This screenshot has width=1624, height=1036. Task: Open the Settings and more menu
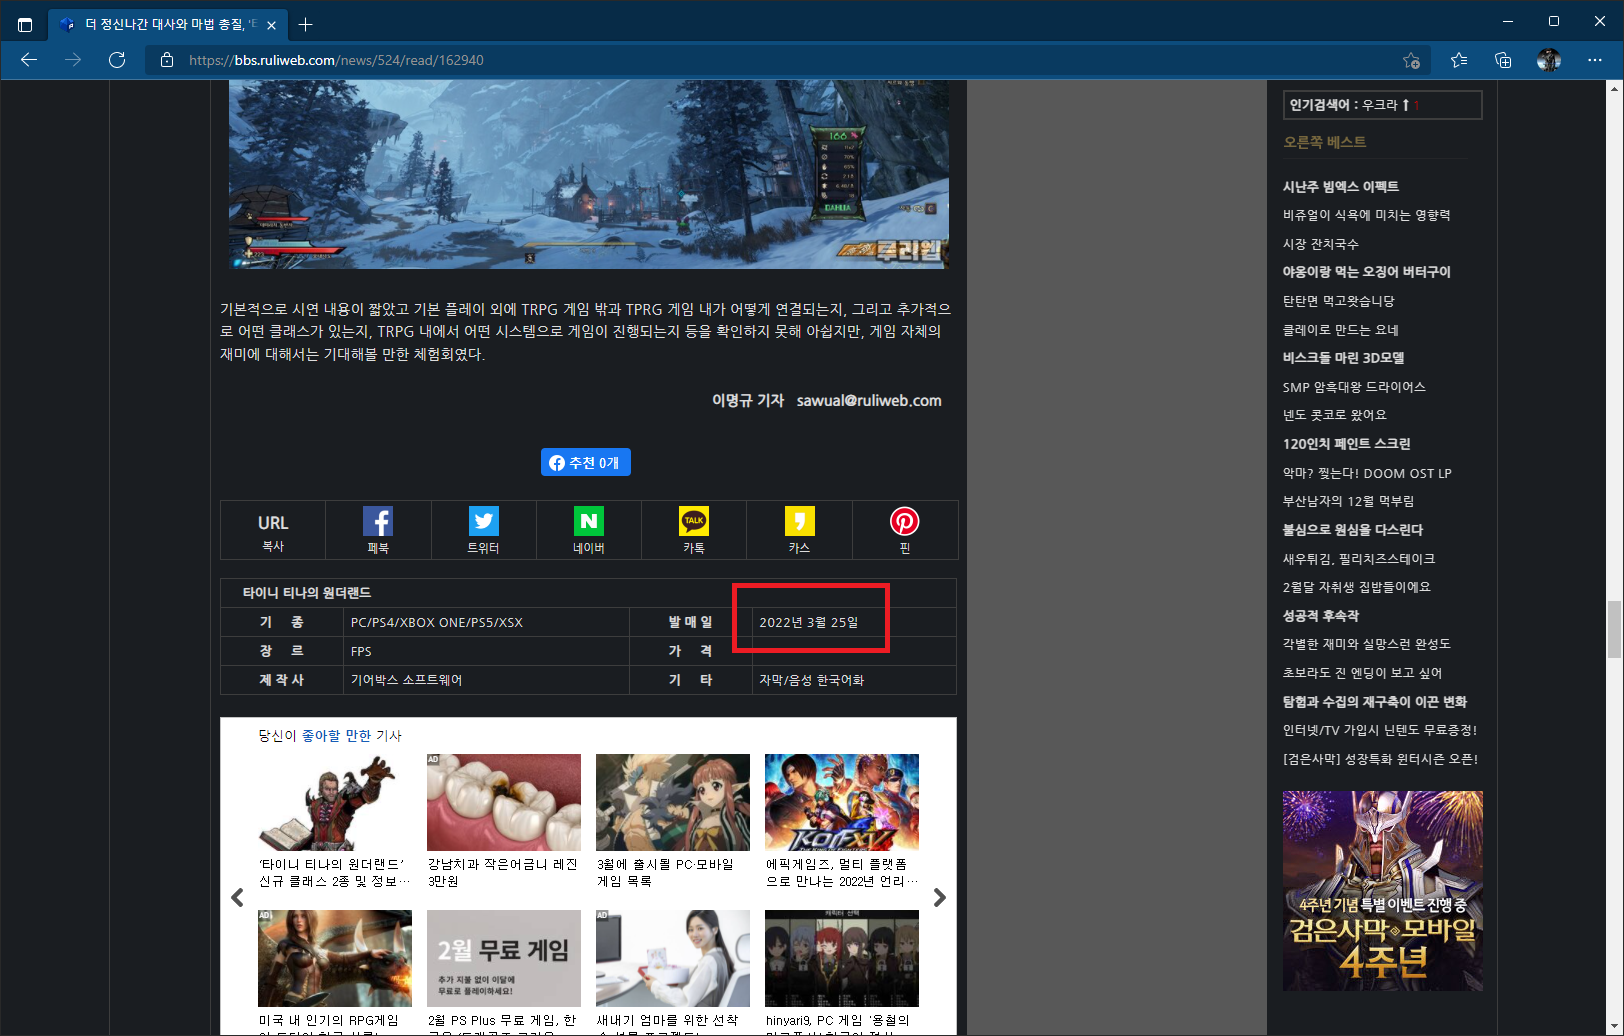(x=1595, y=60)
